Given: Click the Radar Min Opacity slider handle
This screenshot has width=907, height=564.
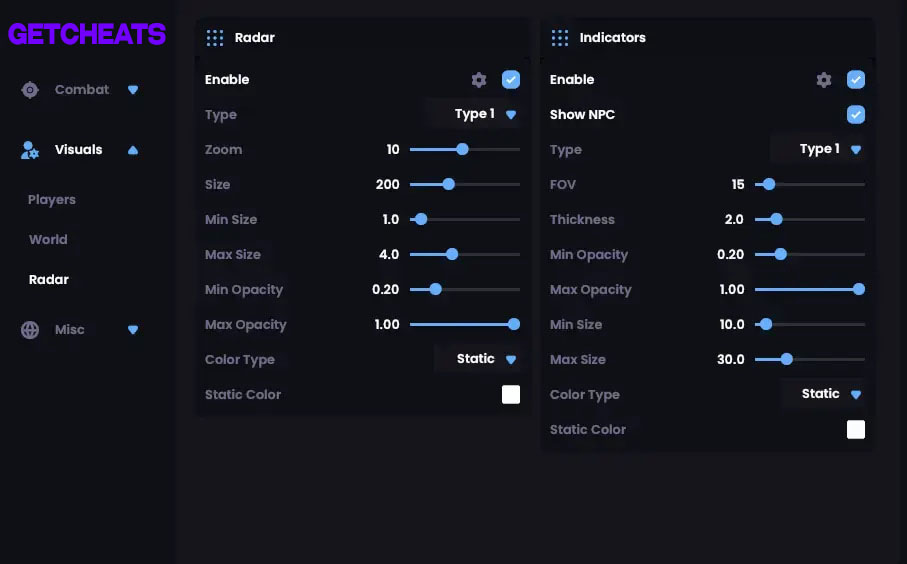Looking at the screenshot, I should 436,289.
